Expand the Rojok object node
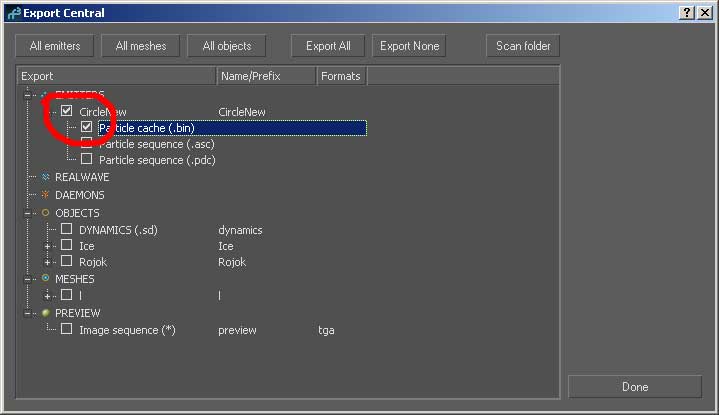 pyautogui.click(x=48, y=262)
